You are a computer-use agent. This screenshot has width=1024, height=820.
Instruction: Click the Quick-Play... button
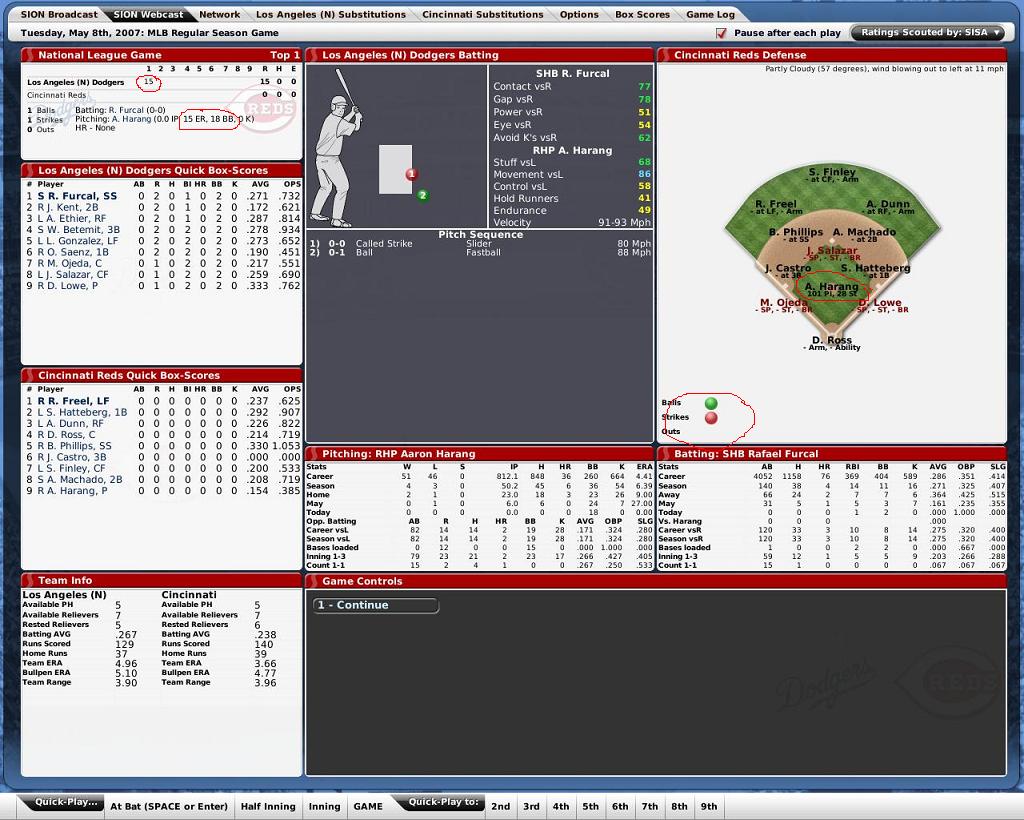pyautogui.click(x=66, y=802)
